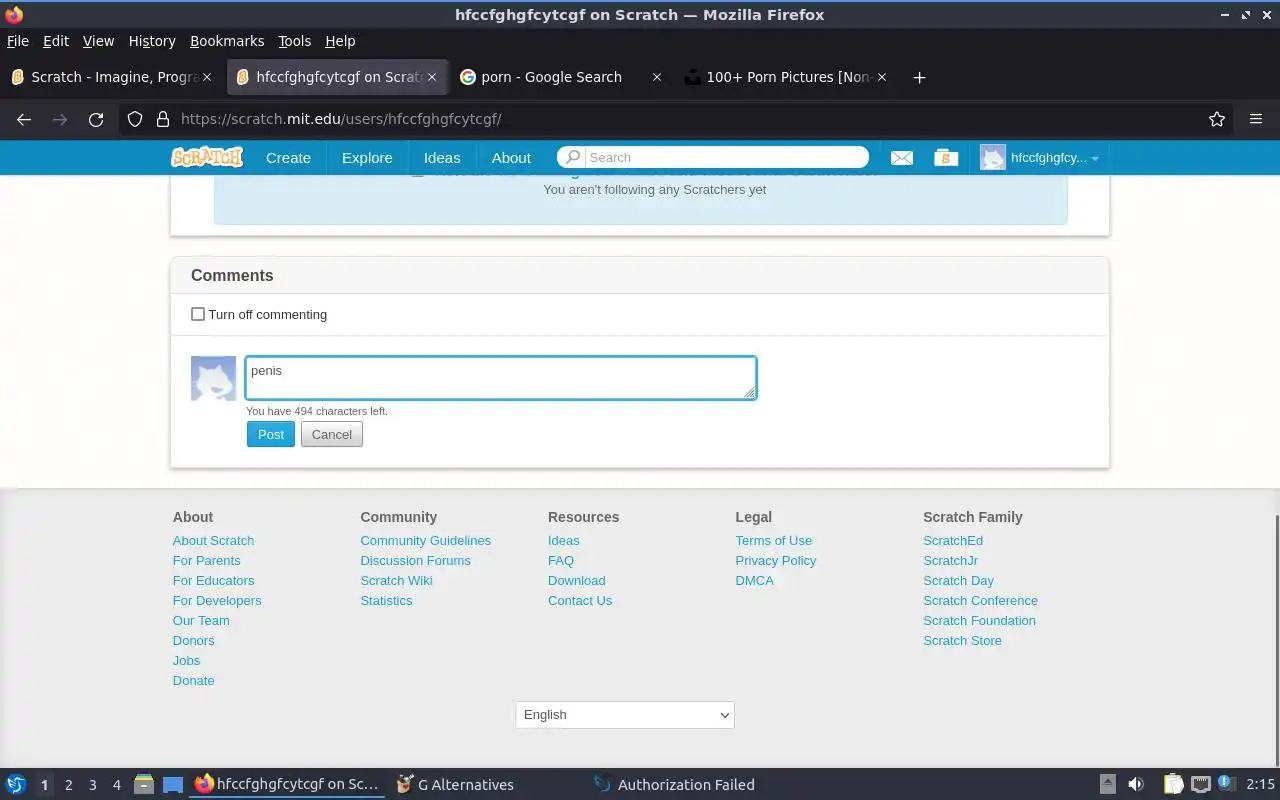1280x800 pixels.
Task: Click the user avatar next to comment box
Action: [213, 378]
